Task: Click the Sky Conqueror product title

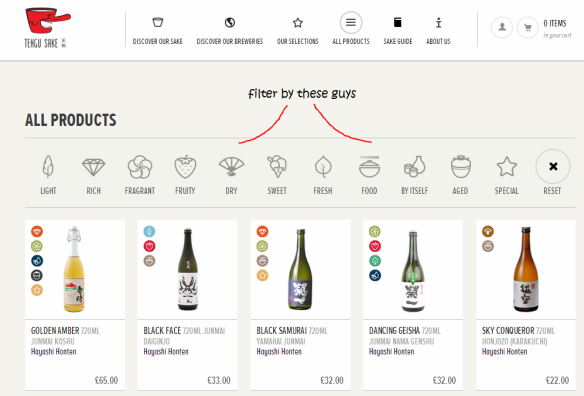Action: tap(508, 330)
